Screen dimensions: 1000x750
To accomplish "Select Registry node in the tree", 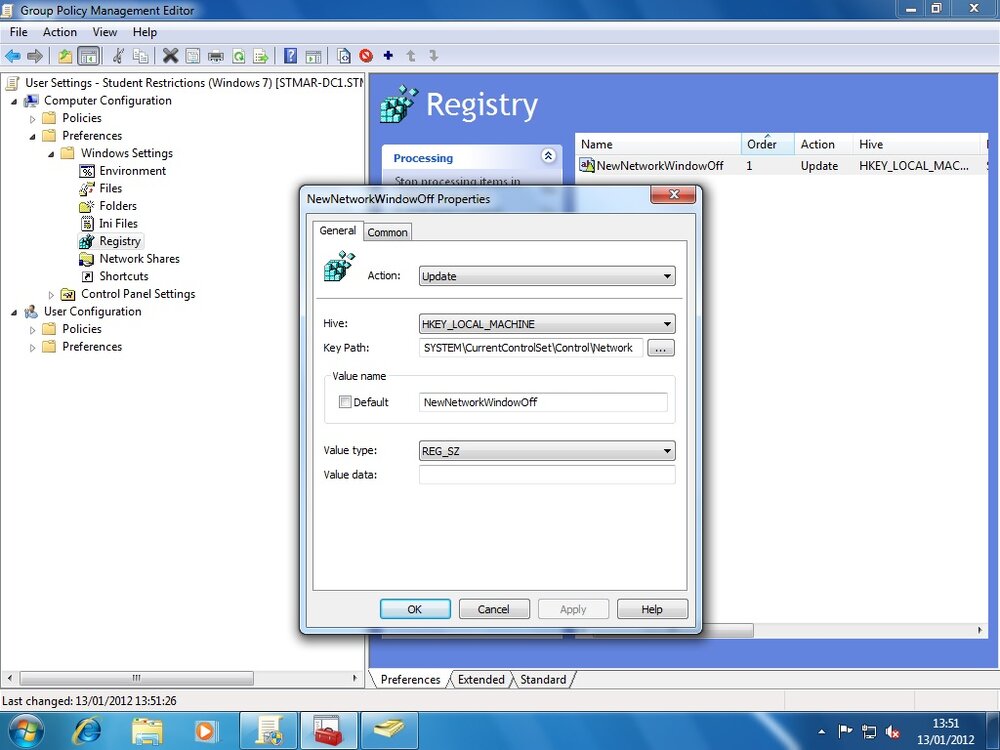I will point(119,241).
